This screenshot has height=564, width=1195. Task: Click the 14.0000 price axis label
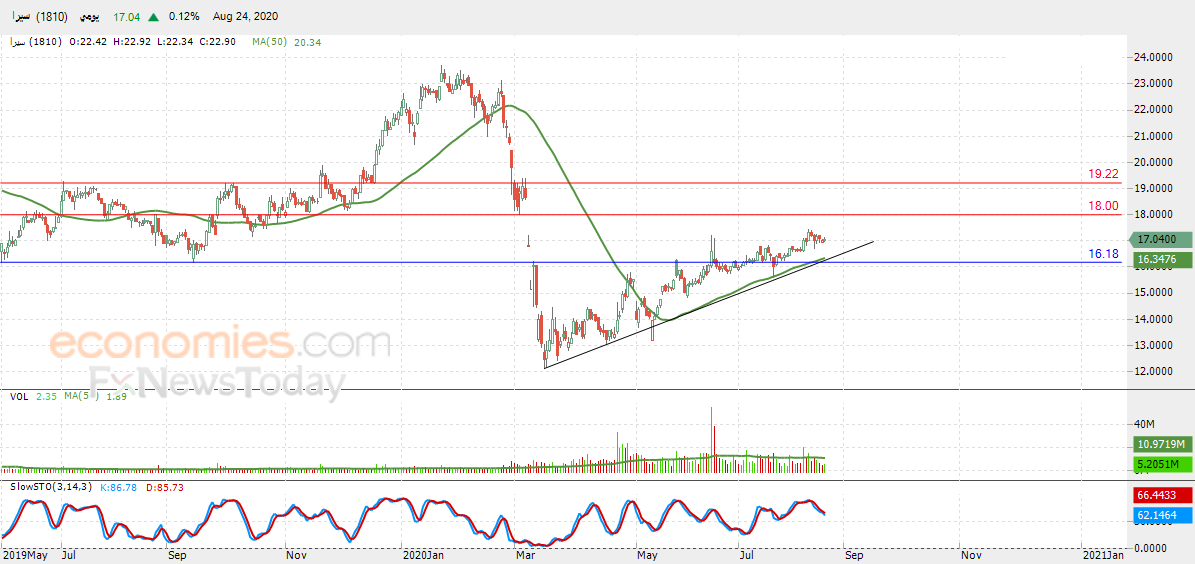tap(1152, 319)
